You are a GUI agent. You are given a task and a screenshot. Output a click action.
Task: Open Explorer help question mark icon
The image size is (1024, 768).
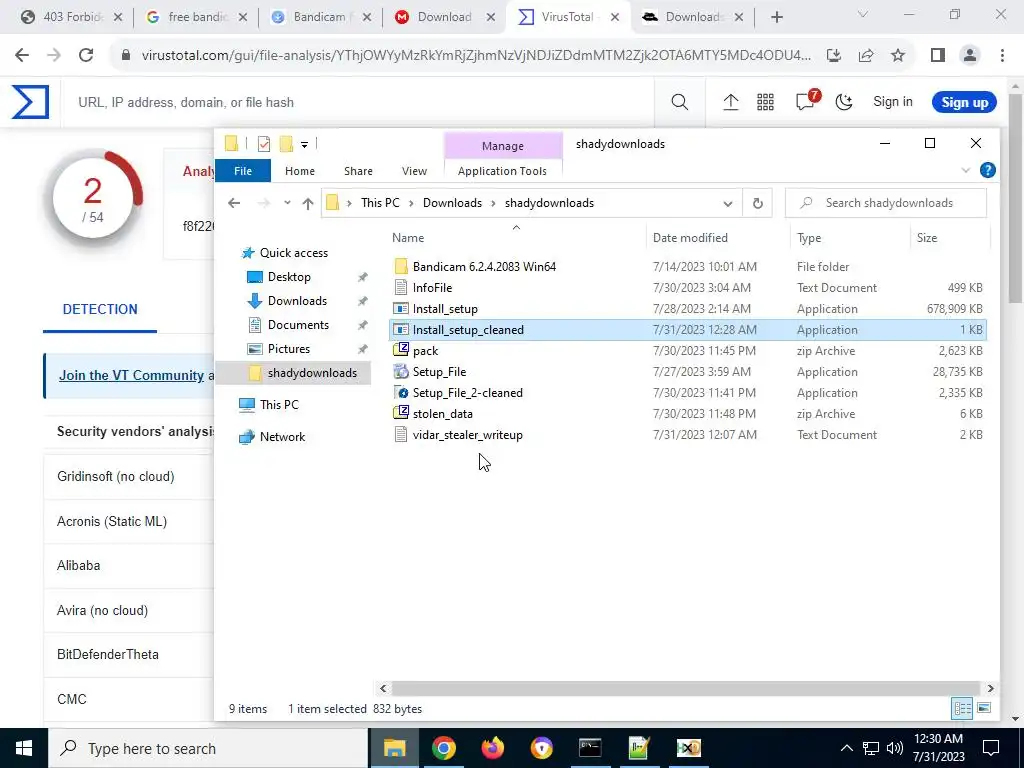tap(987, 171)
